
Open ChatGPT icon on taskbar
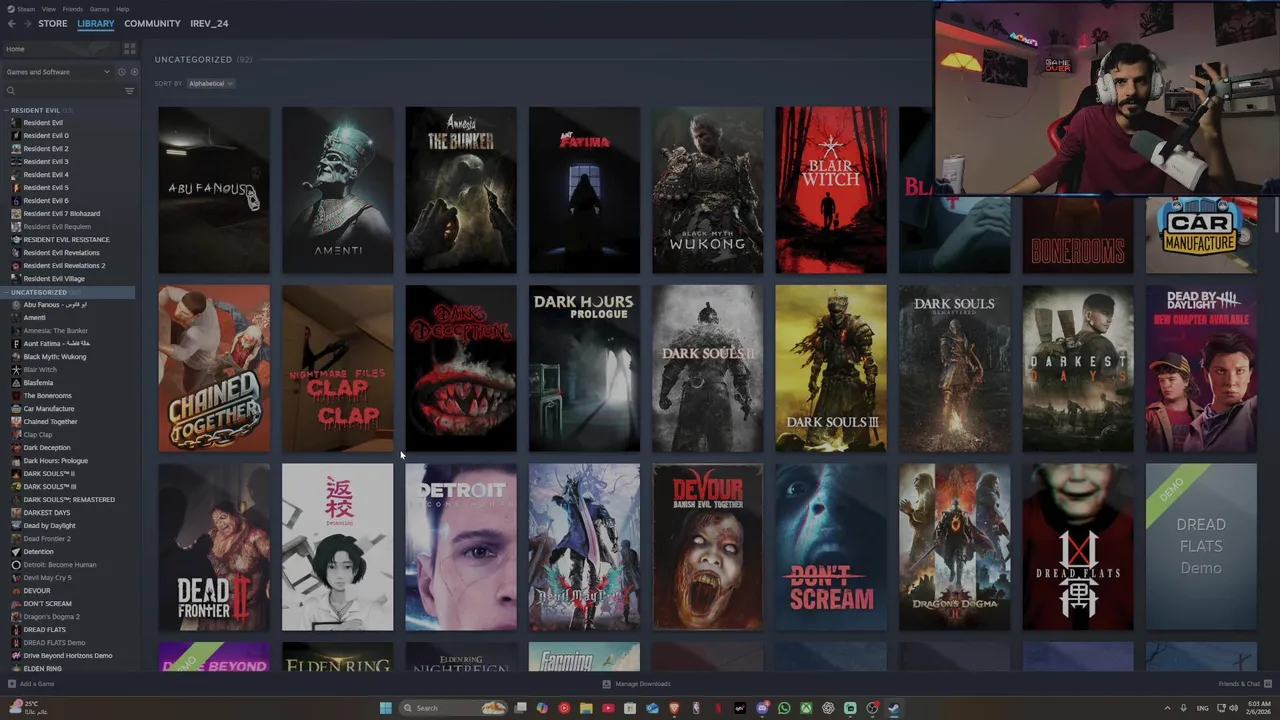pyautogui.click(x=828, y=708)
